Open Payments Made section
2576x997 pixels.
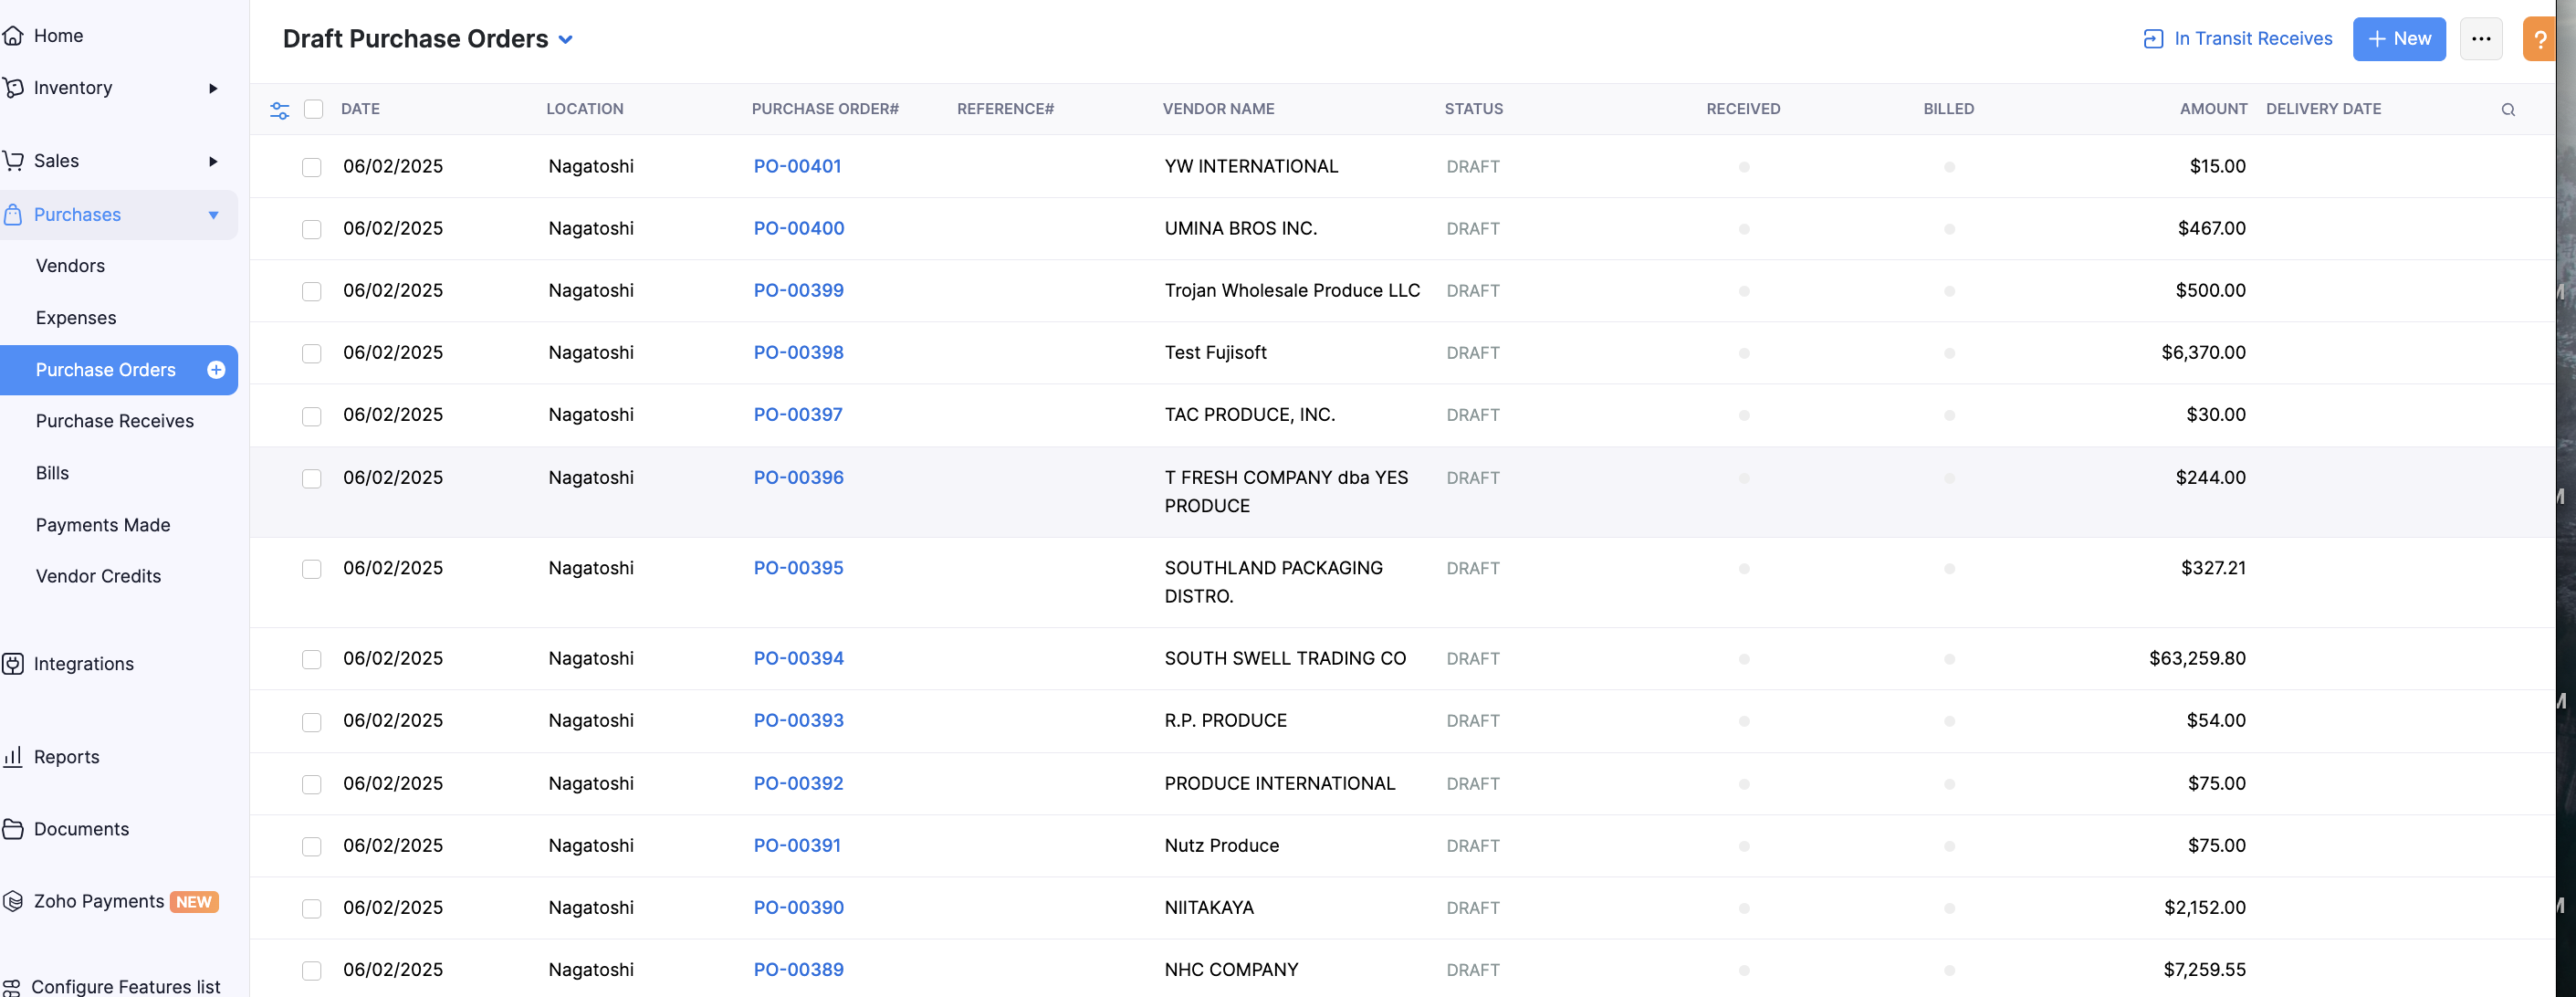103,525
